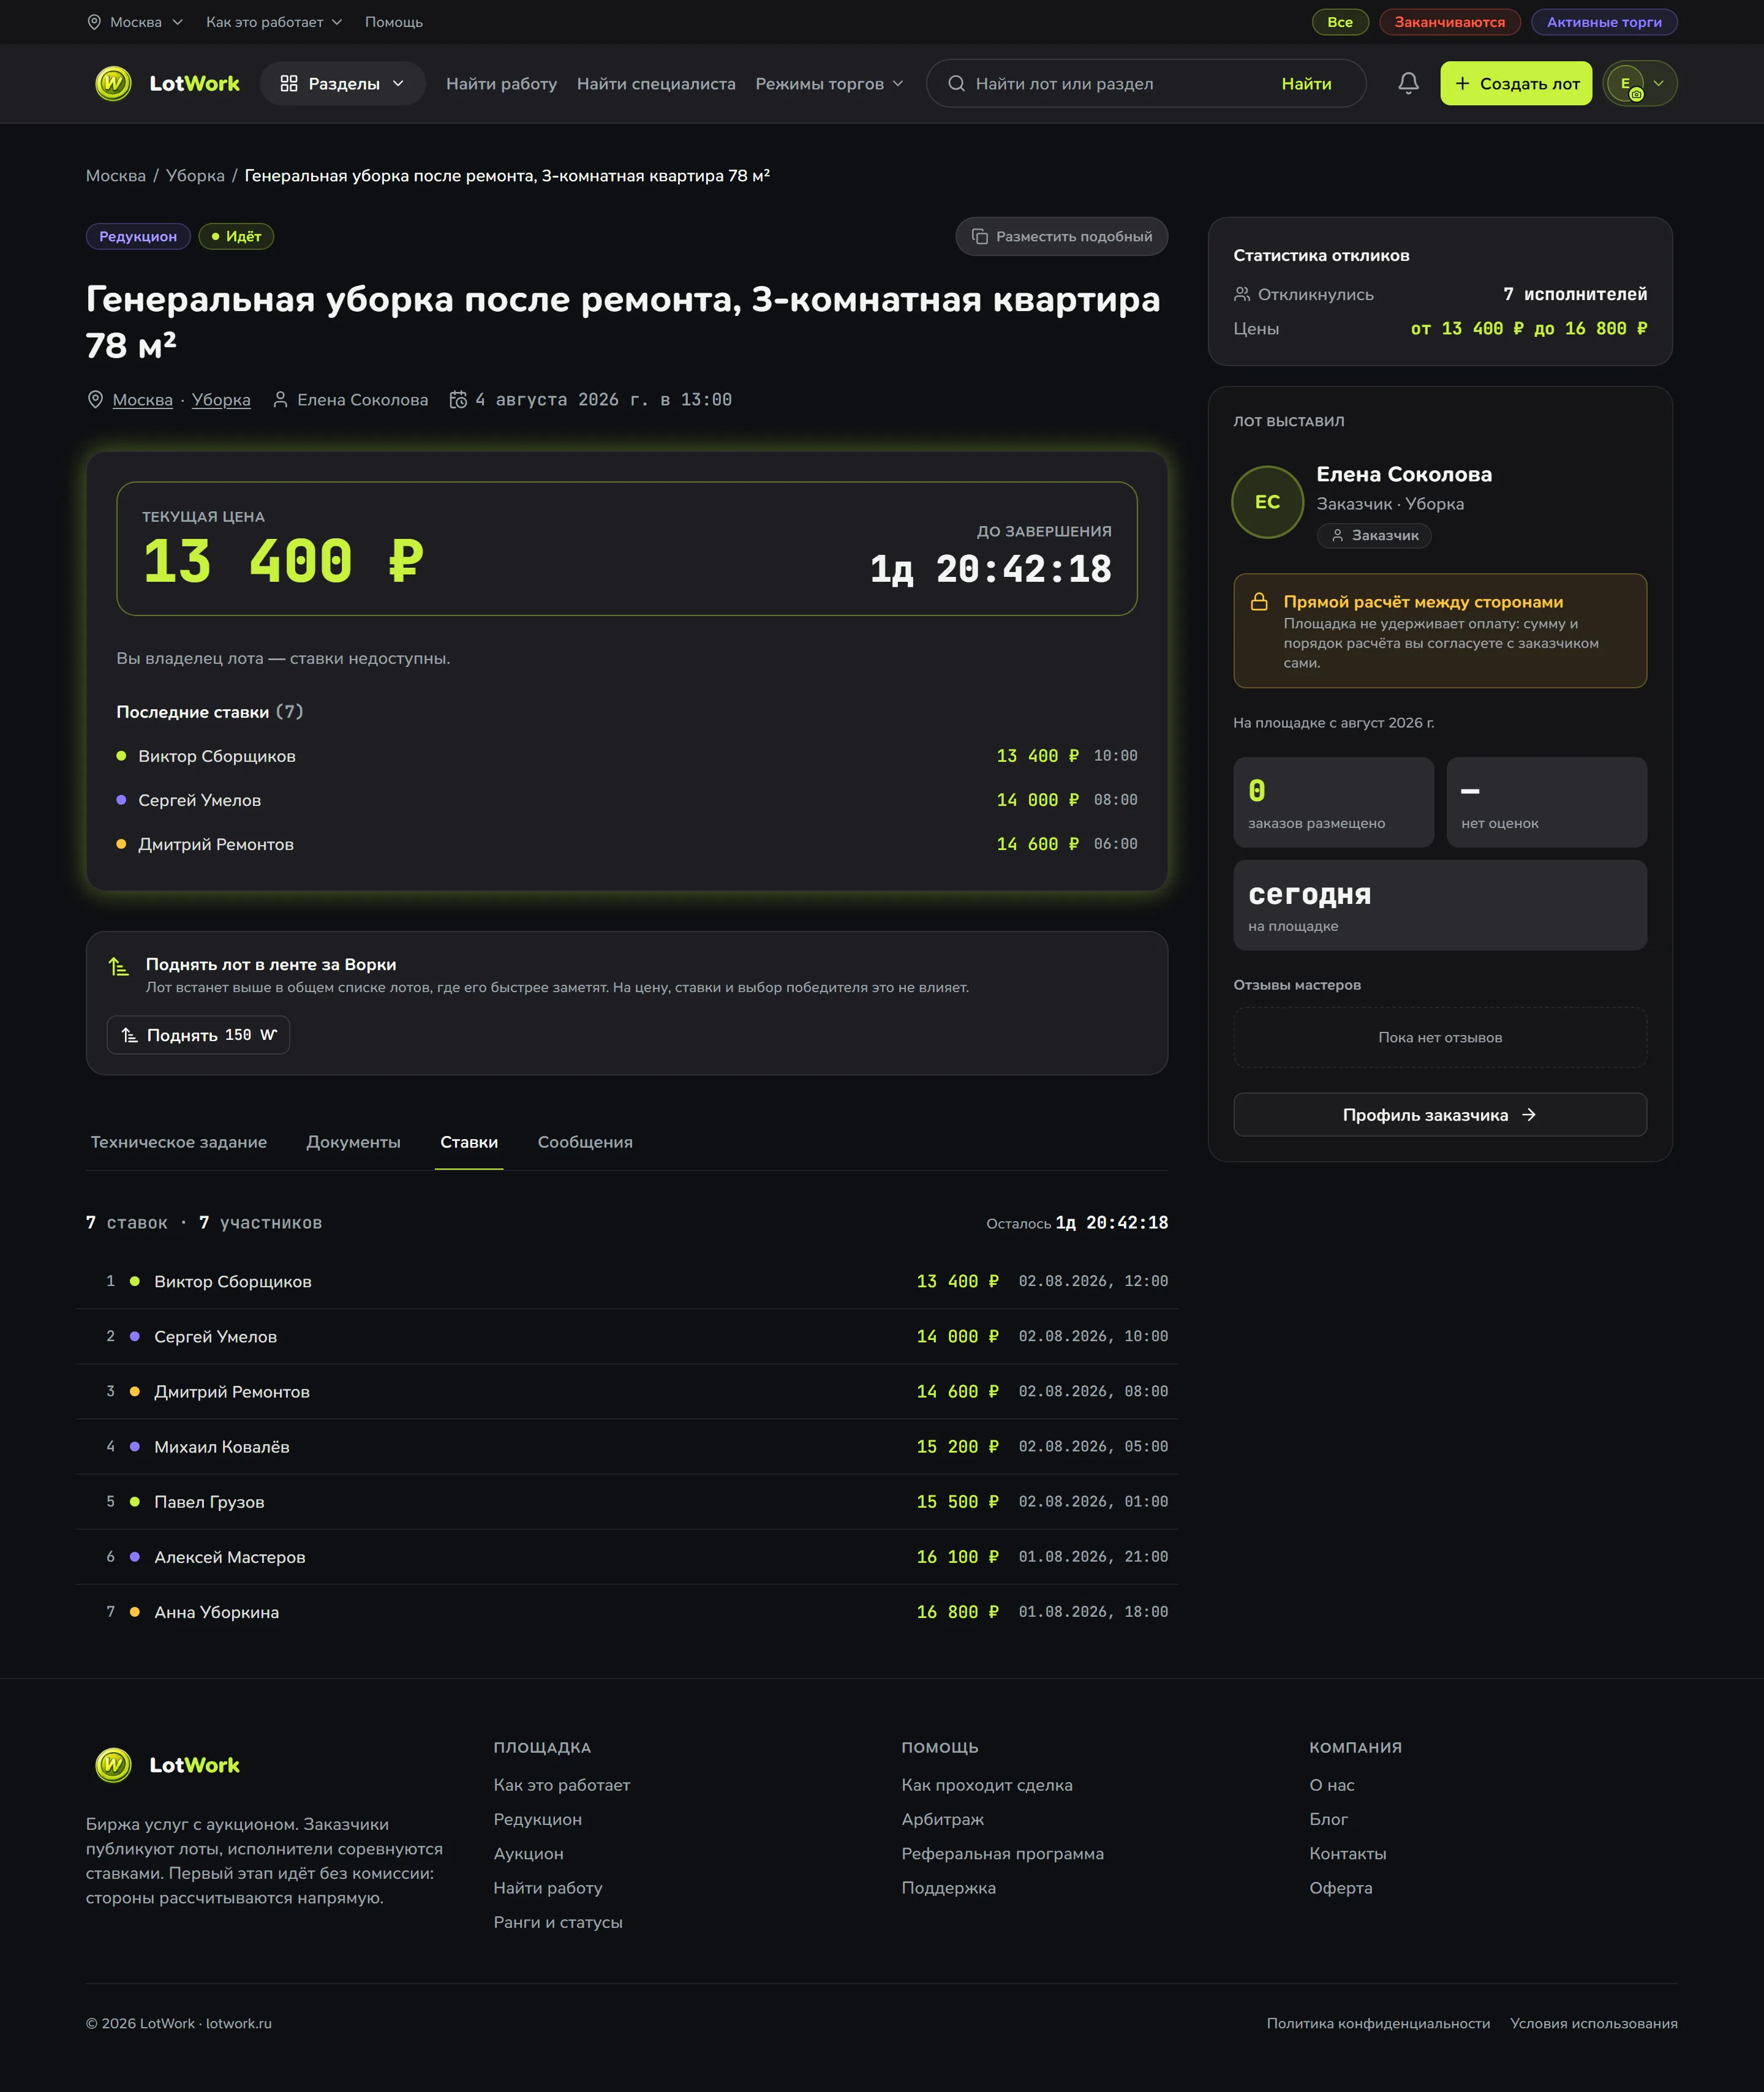The image size is (1764, 2092).
Task: Open footer link Редукцион
Action: [538, 1819]
